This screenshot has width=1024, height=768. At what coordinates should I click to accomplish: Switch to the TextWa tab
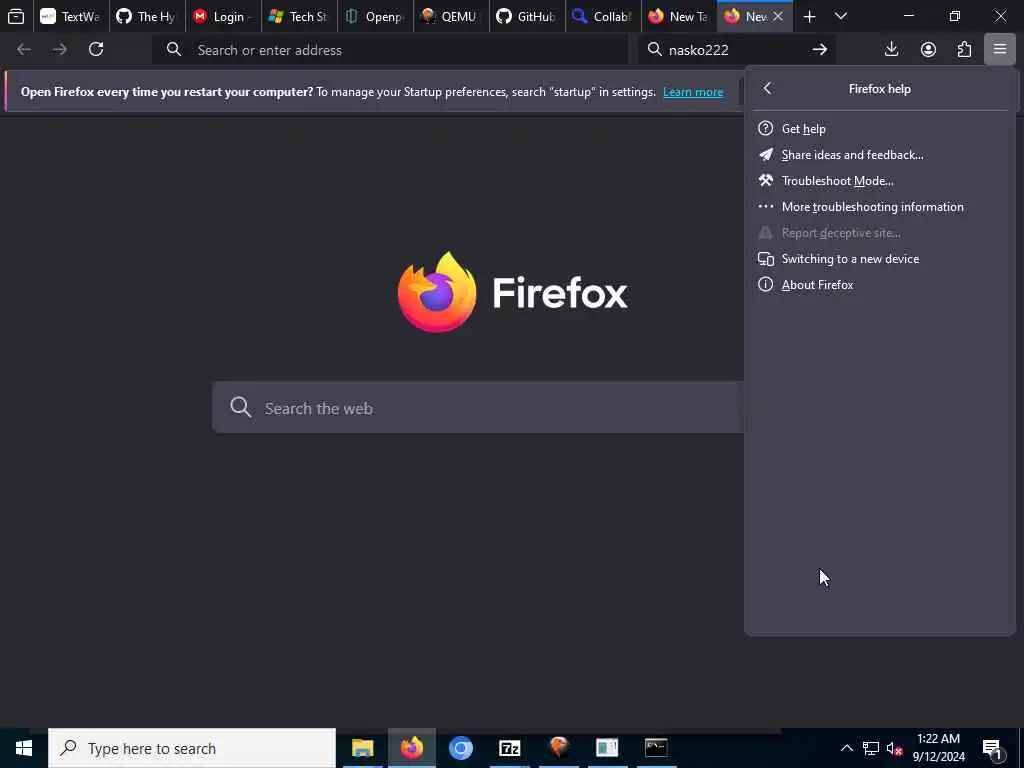71,16
